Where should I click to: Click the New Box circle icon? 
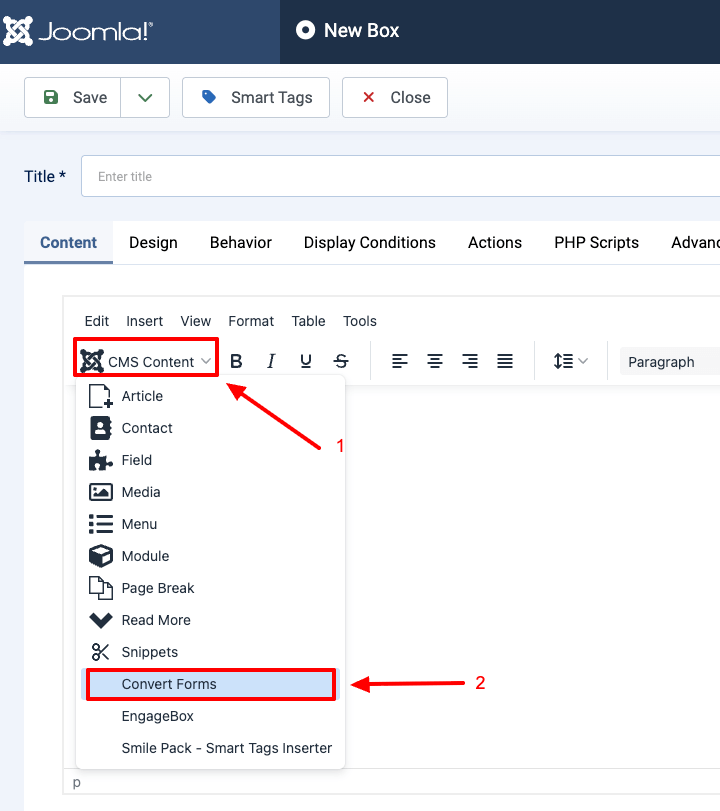click(x=305, y=30)
